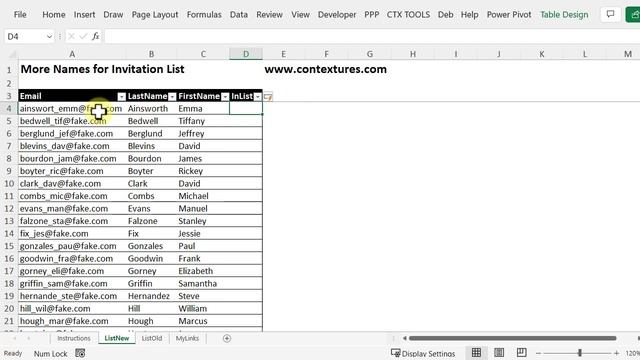Viewport: 640px width, 360px height.
Task: Open the File menu
Action: 20,15
